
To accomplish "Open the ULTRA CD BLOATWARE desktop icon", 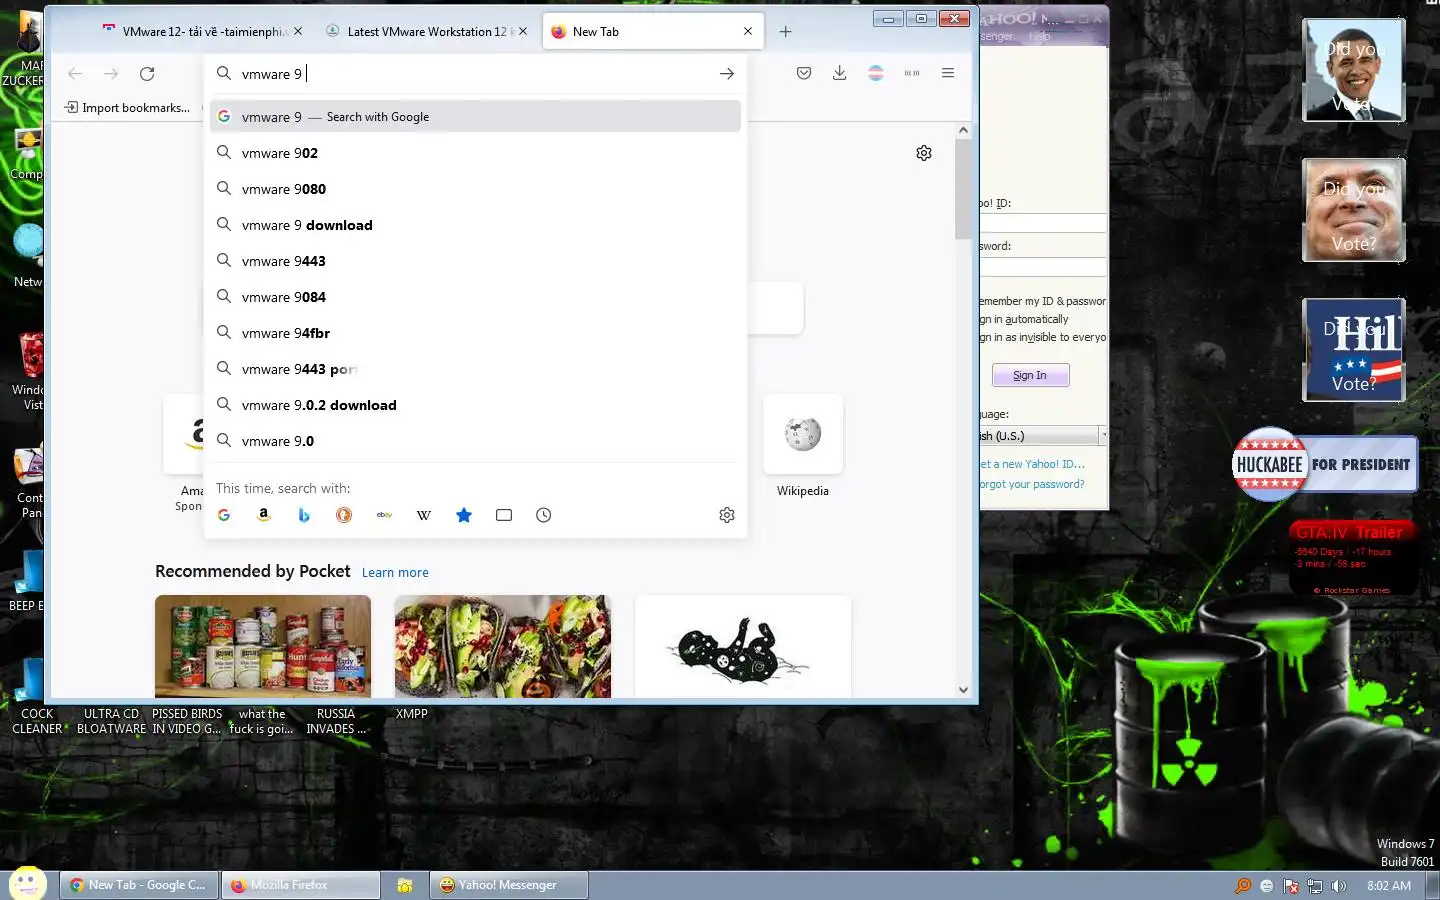I will click(111, 721).
